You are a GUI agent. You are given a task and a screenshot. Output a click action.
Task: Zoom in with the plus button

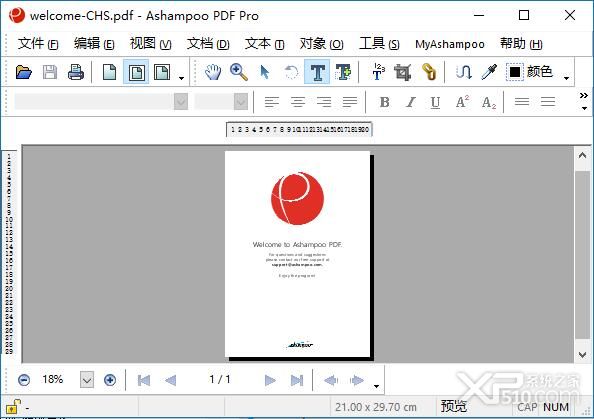tap(110, 380)
